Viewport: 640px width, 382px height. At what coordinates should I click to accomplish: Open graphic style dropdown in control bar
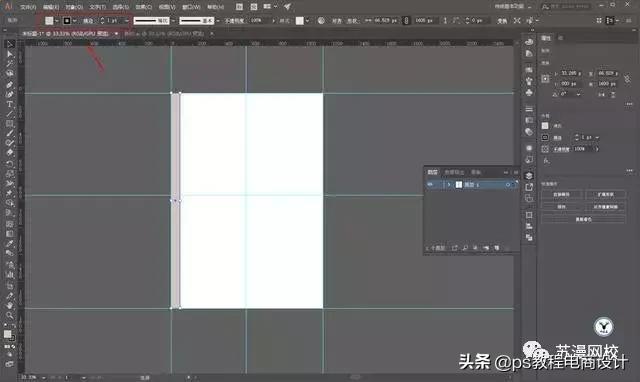pyautogui.click(x=307, y=21)
